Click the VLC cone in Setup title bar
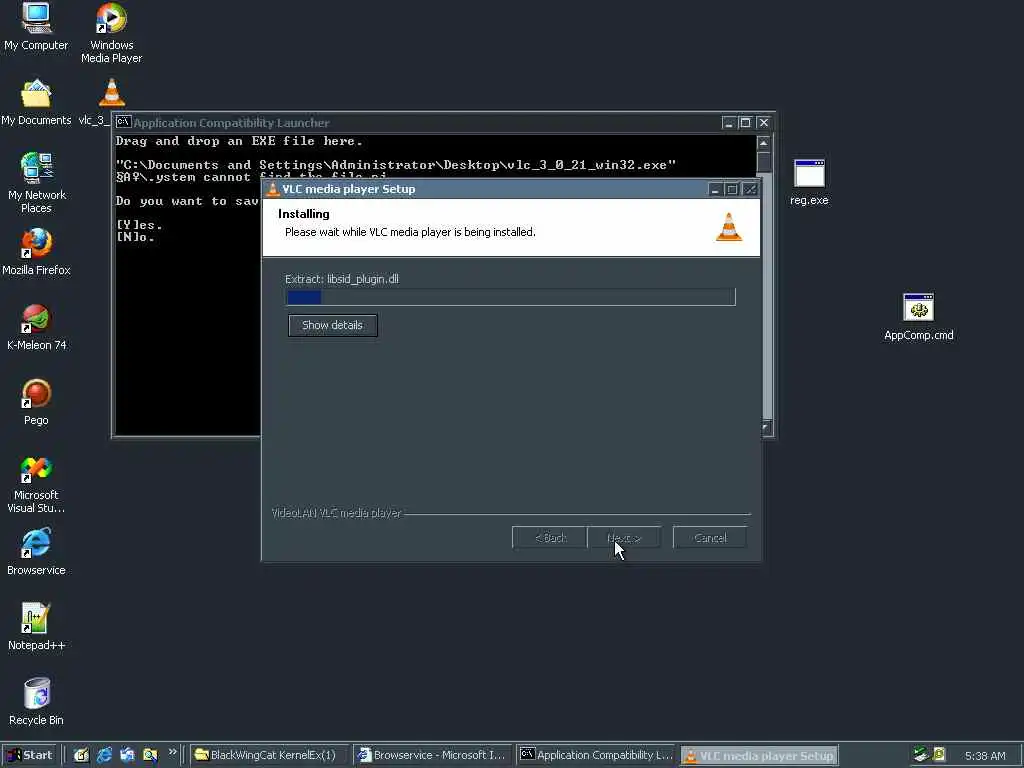This screenshot has height=768, width=1024. click(273, 189)
